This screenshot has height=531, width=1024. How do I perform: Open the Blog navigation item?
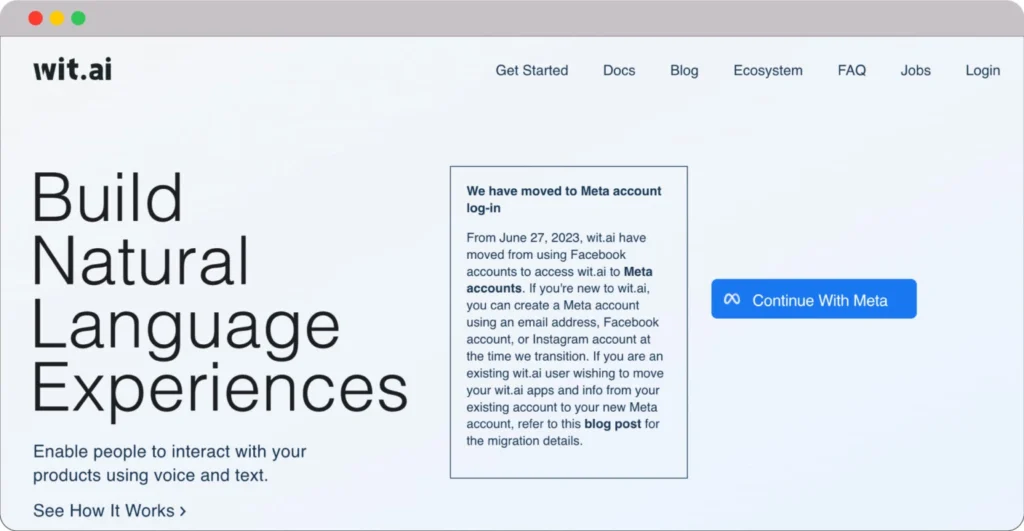tap(684, 71)
